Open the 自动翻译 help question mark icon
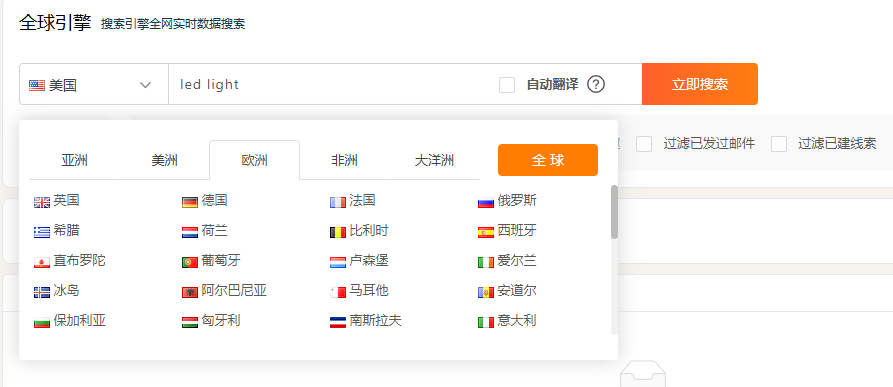This screenshot has height=387, width=893. coord(596,84)
